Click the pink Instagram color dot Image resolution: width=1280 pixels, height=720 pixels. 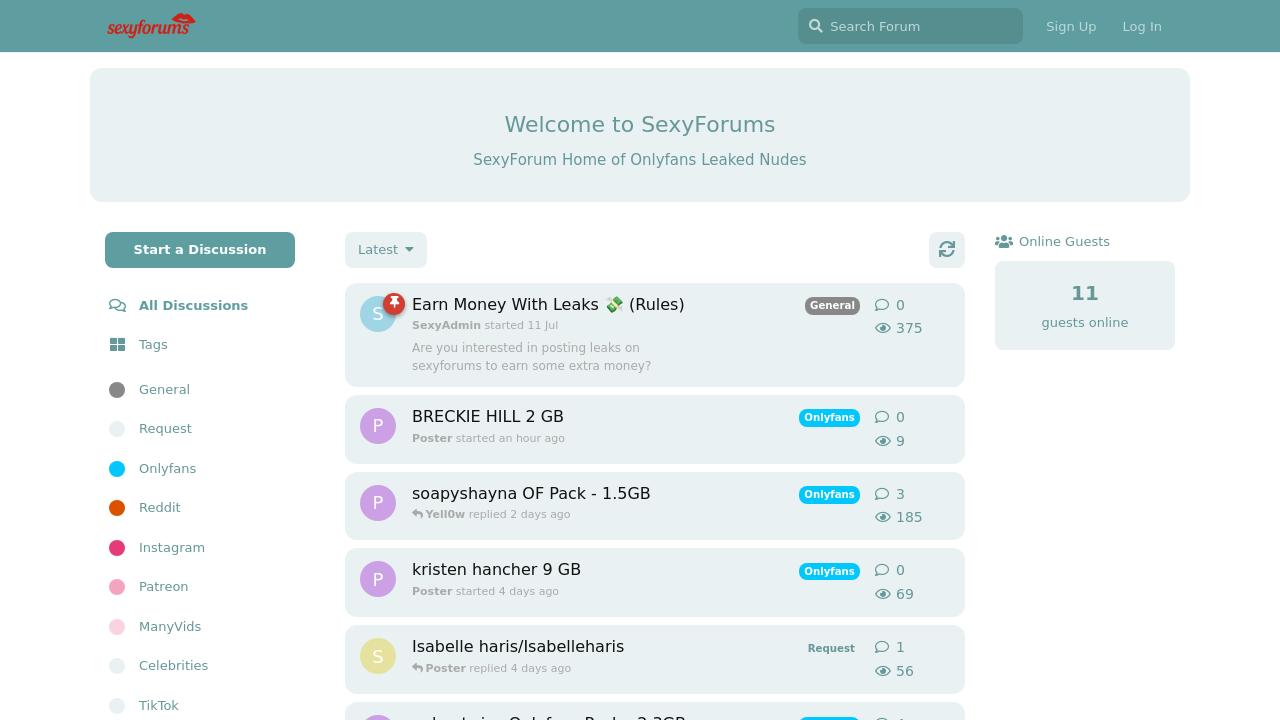click(117, 548)
